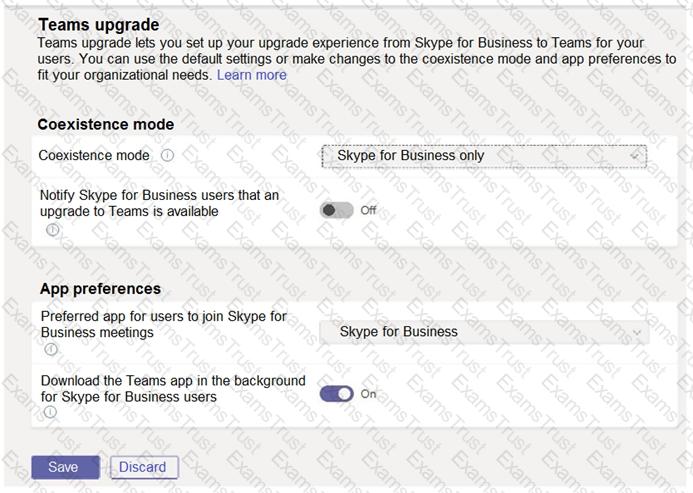Click info icon next to Coexistence mode

[167, 155]
